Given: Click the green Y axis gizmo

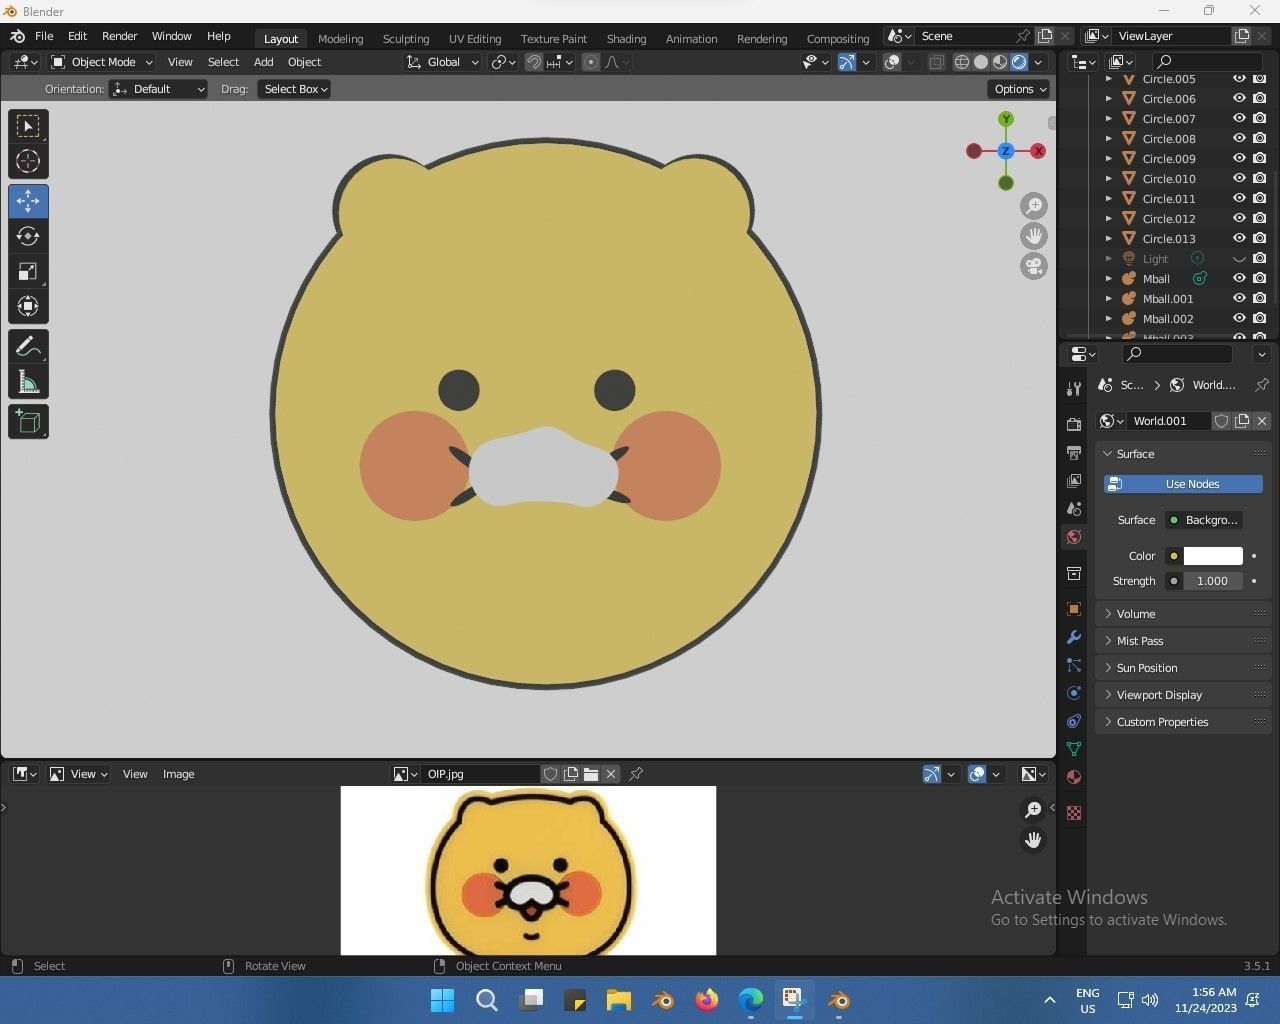Looking at the screenshot, I should tap(1006, 119).
